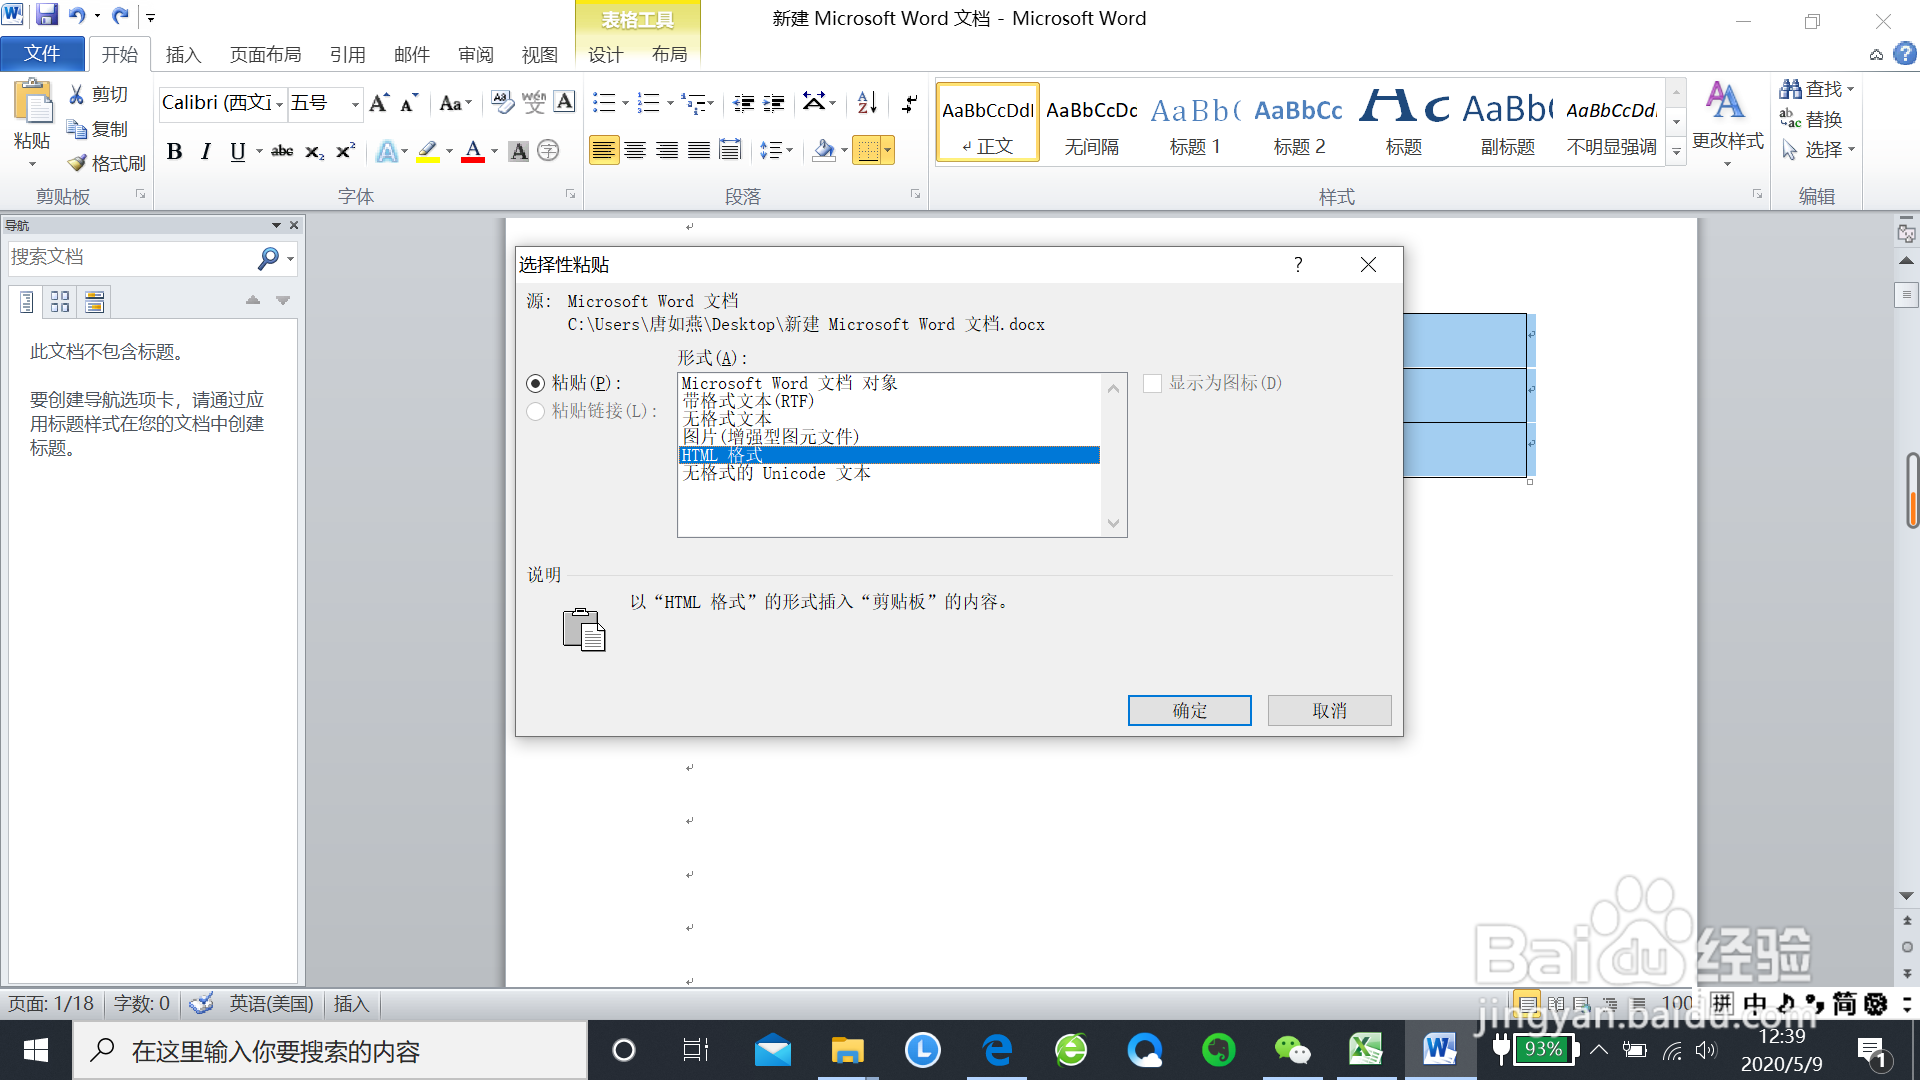This screenshot has height=1080, width=1920.
Task: Click the justify alignment icon
Action: tap(699, 151)
